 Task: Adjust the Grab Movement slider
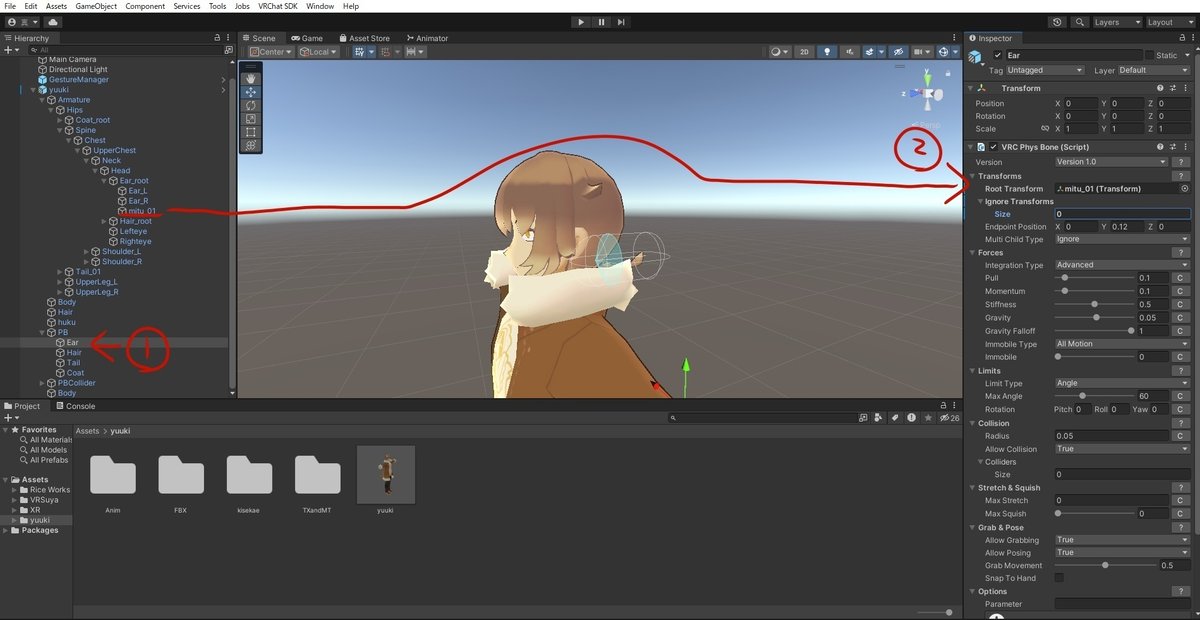(x=1105, y=565)
